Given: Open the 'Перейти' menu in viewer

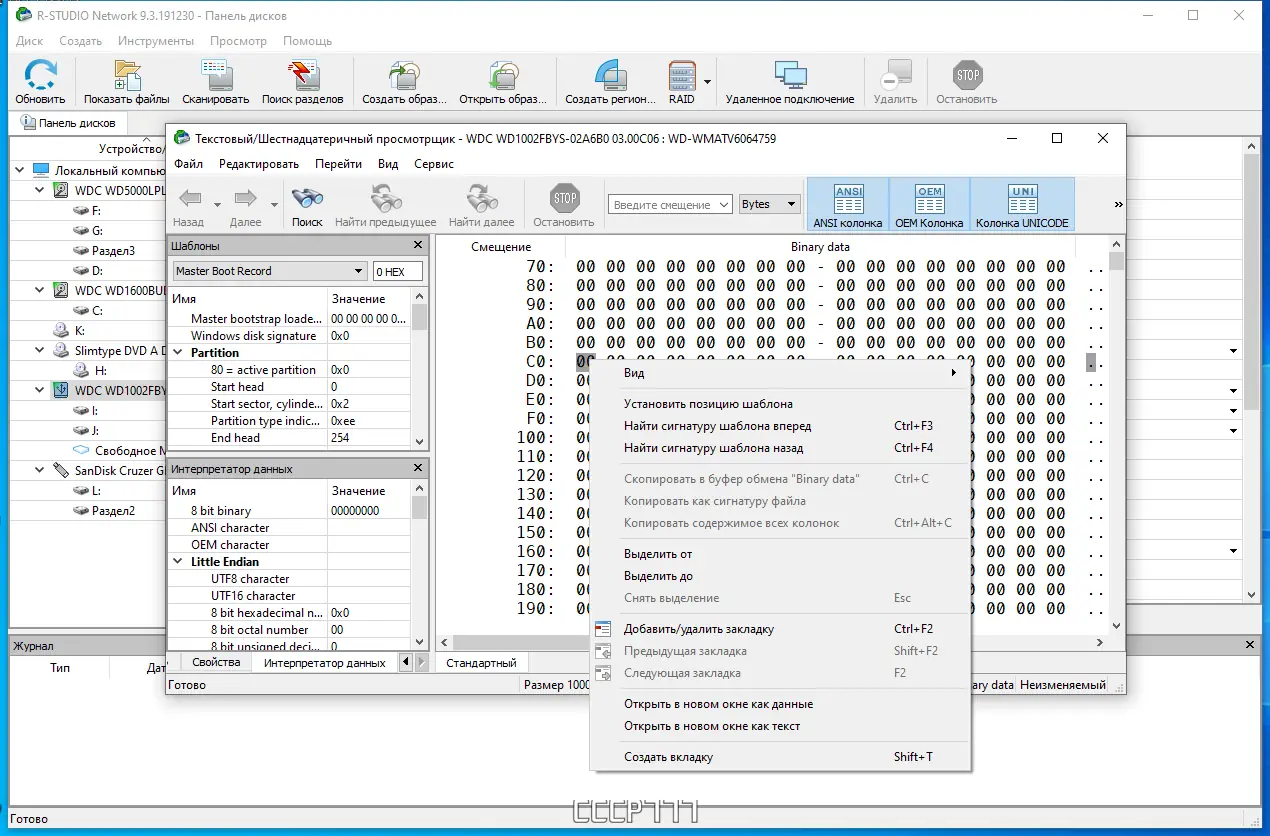Looking at the screenshot, I should pos(338,164).
